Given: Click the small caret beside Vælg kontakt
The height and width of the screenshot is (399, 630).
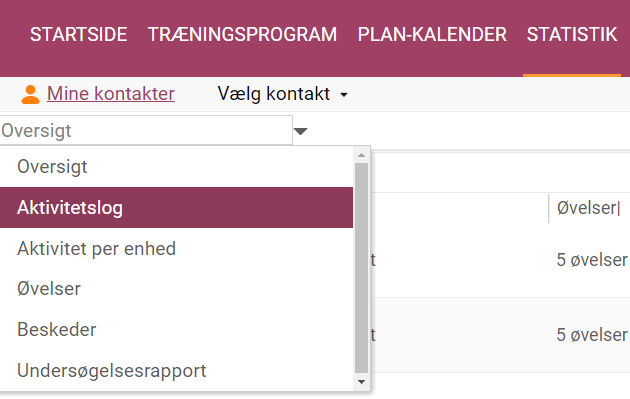Looking at the screenshot, I should [344, 95].
